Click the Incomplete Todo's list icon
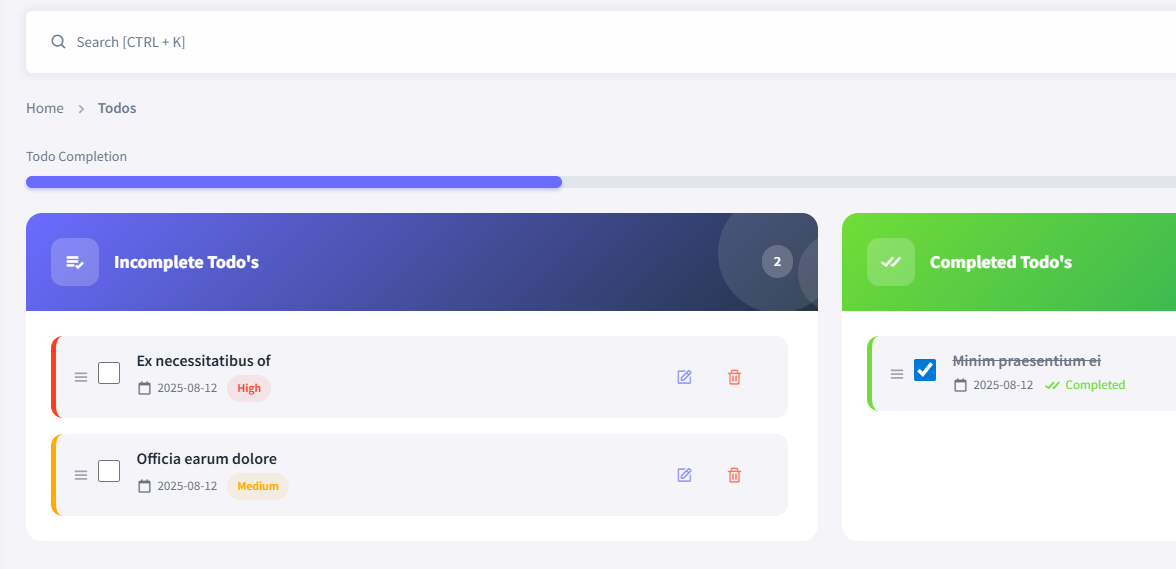The height and width of the screenshot is (569, 1176). [75, 262]
